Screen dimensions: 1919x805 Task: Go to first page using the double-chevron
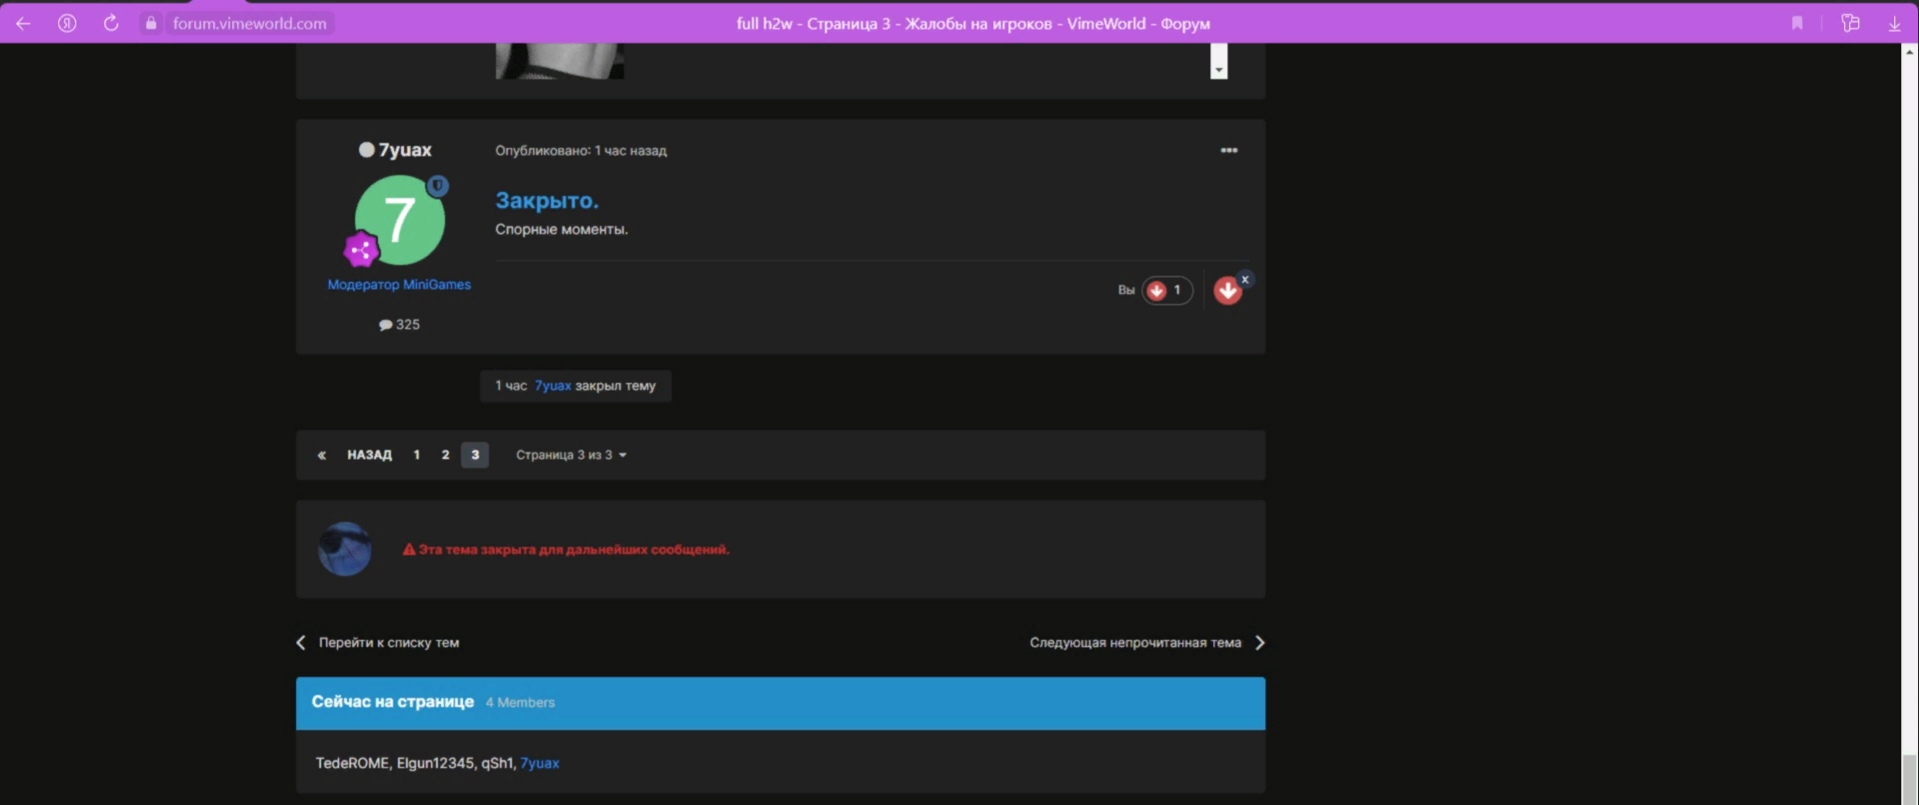(322, 455)
